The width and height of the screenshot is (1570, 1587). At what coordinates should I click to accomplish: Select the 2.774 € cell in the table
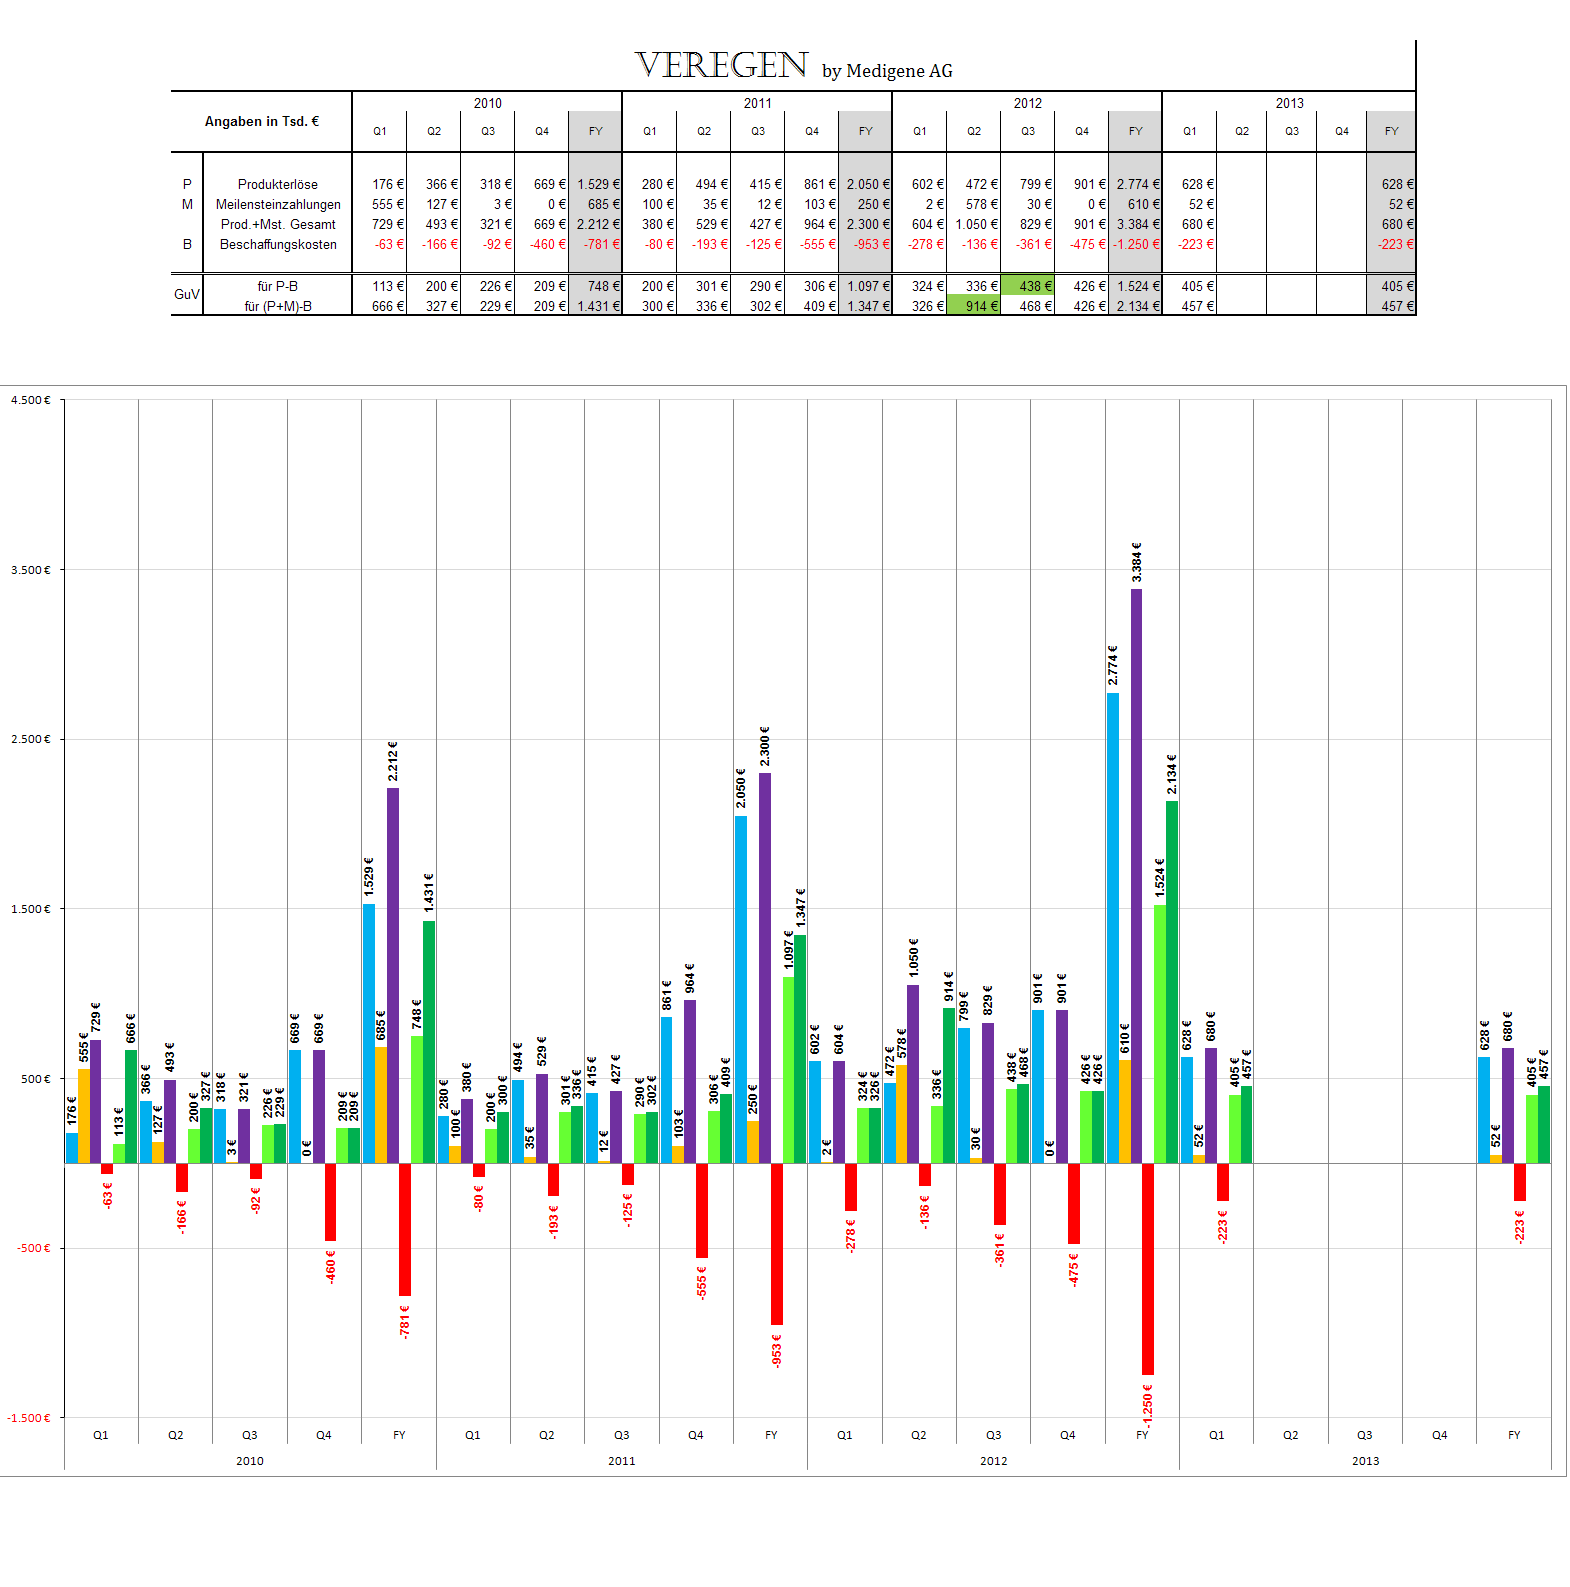coord(1138,184)
